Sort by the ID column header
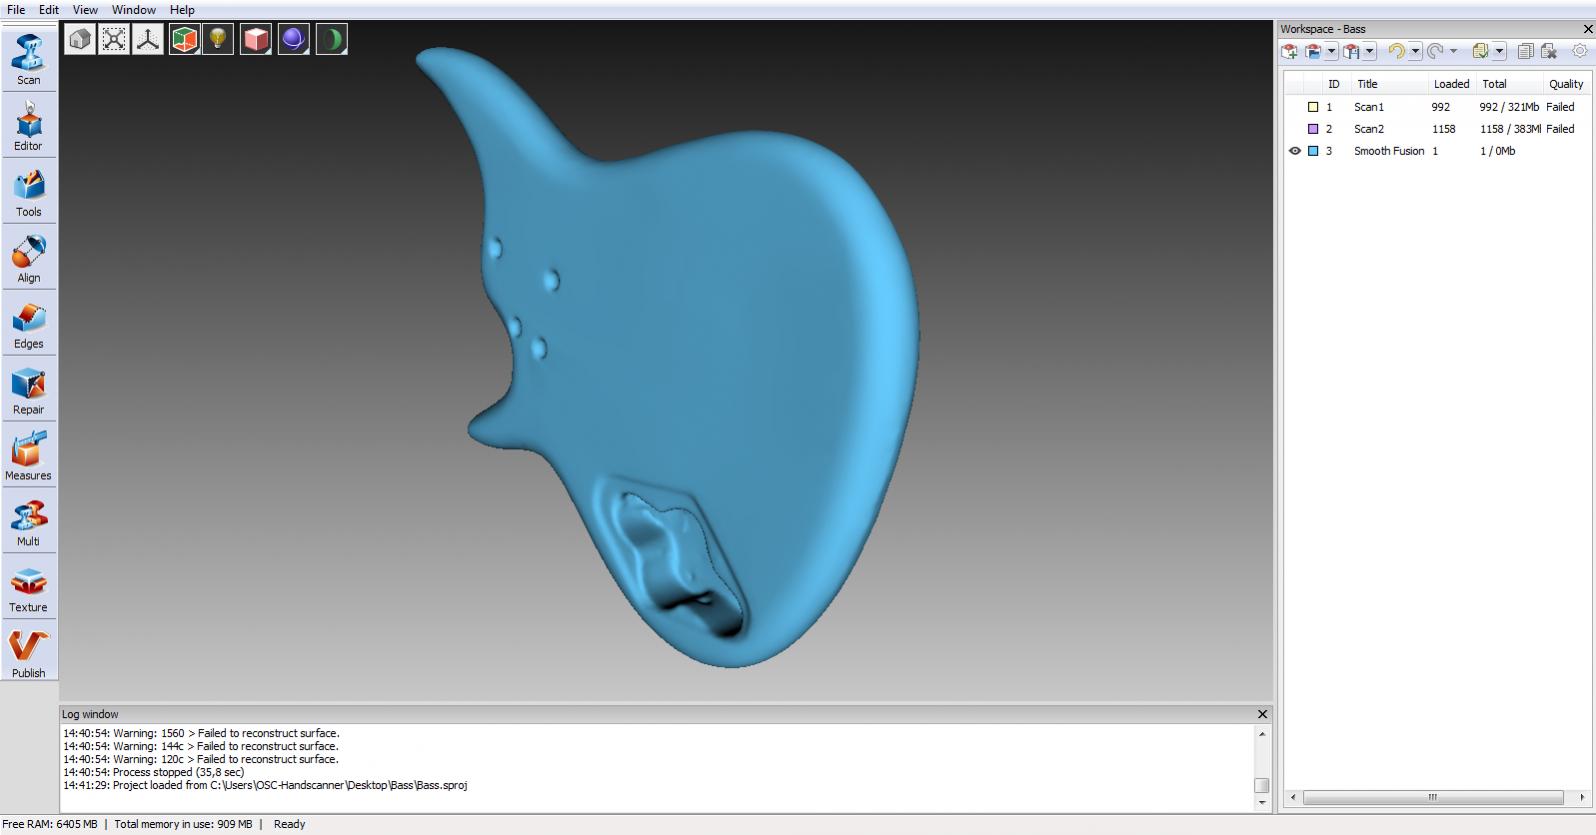Viewport: 1596px width, 835px height. tap(1334, 84)
